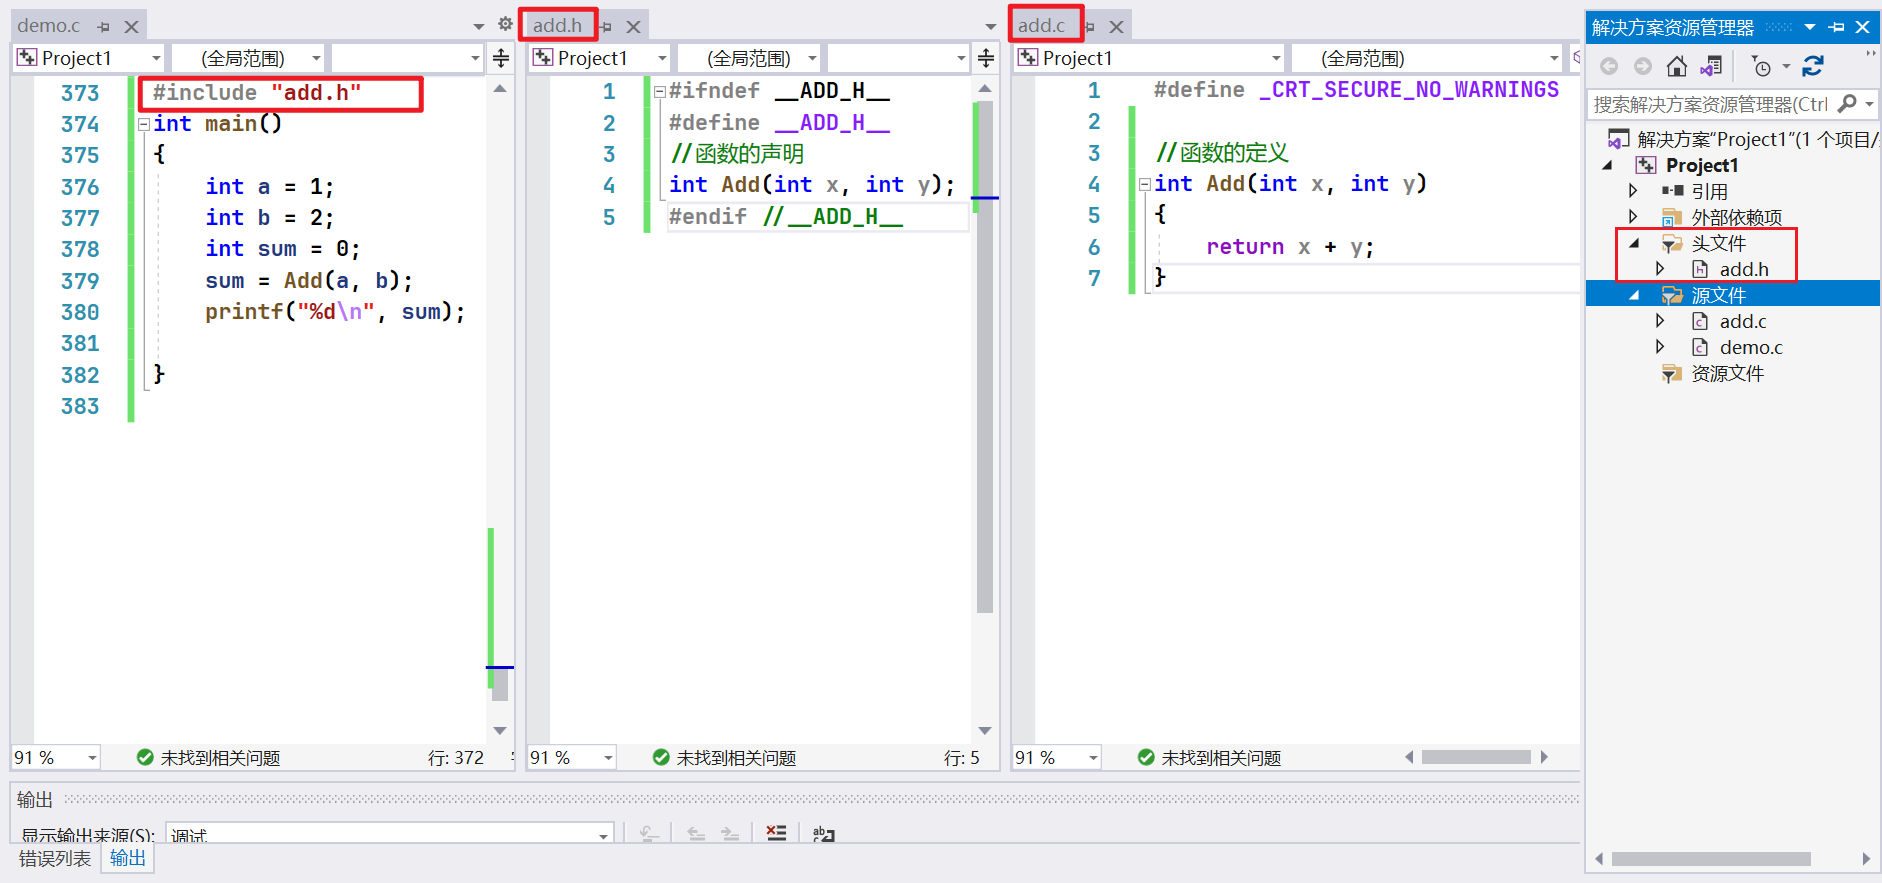
Task: Click the magnifier icon in Solution Explorer search
Action: 1847,104
